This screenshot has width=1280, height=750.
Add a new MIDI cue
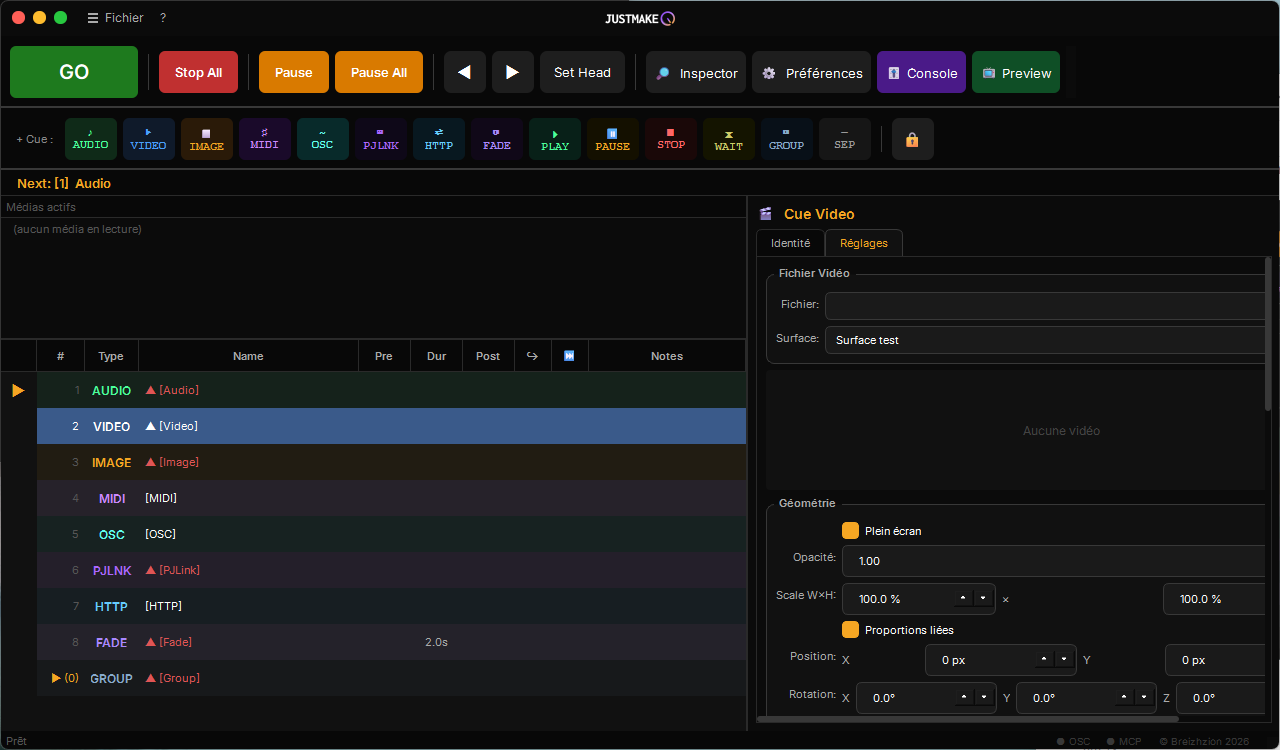coord(265,139)
